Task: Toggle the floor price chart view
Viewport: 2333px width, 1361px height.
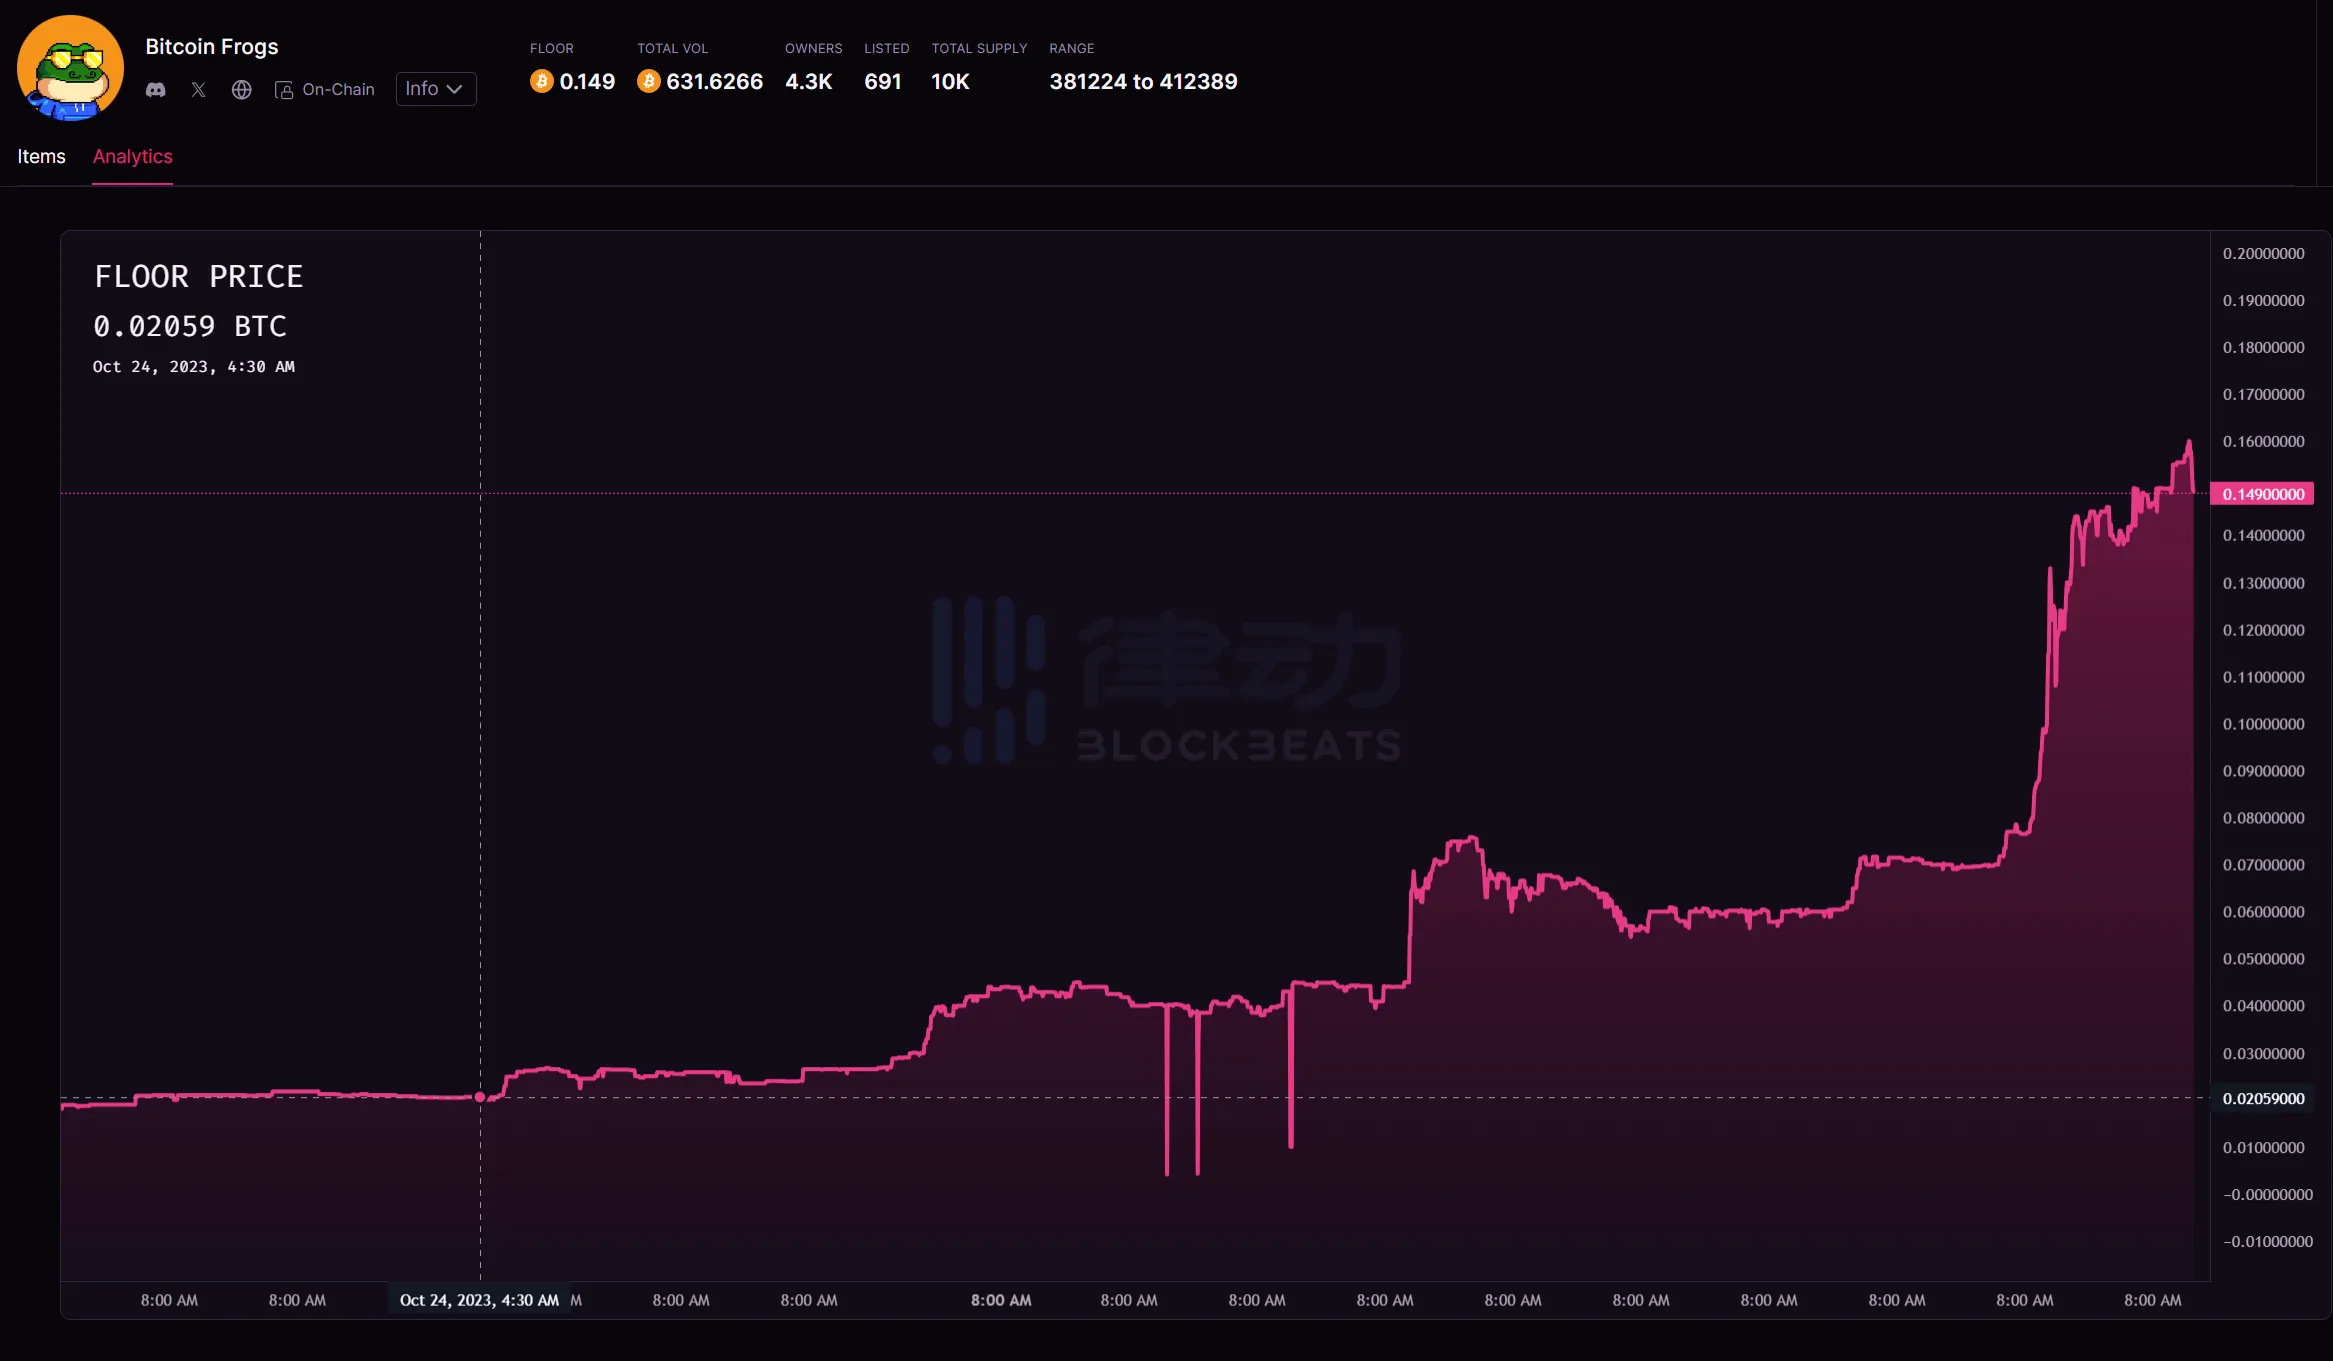Action: (x=198, y=277)
